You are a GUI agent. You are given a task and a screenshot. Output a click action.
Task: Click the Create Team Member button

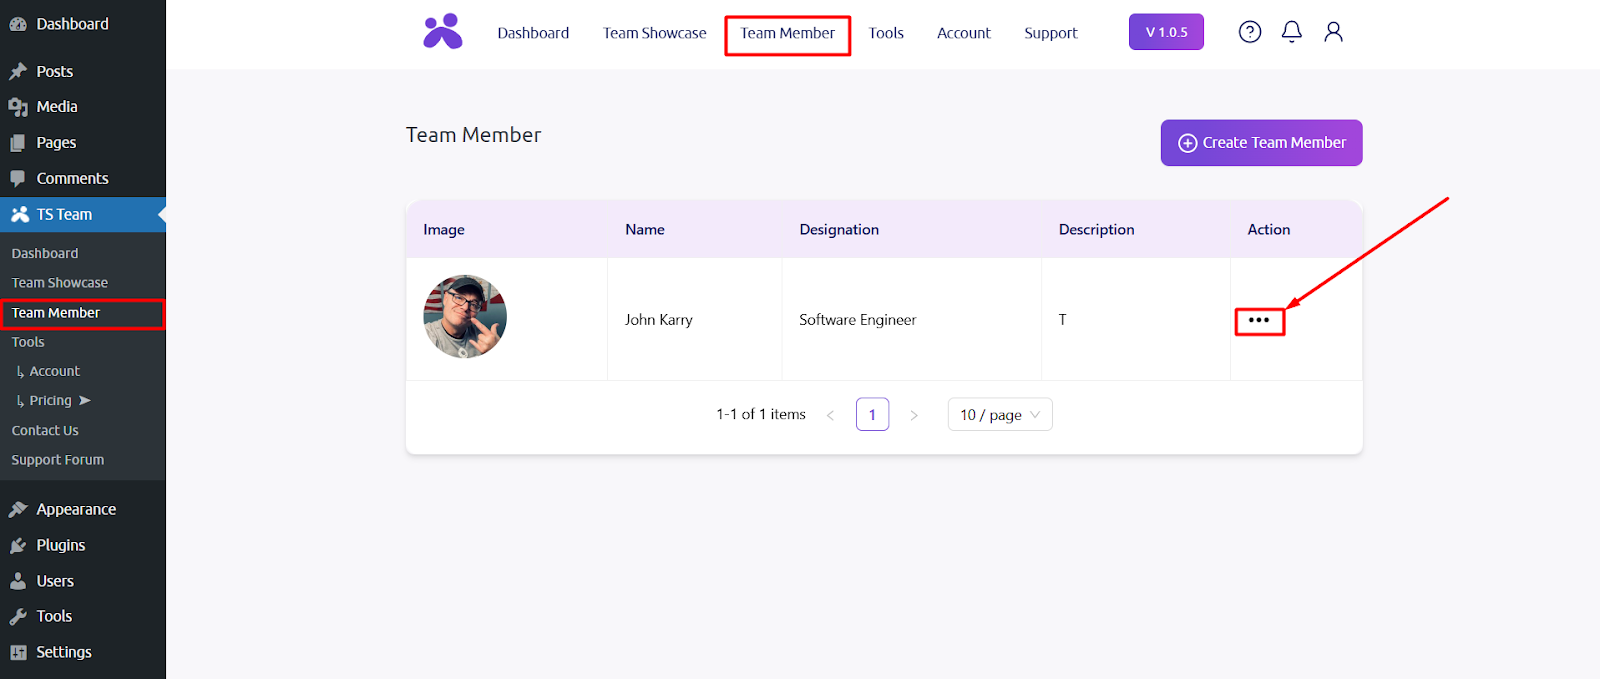pyautogui.click(x=1261, y=143)
